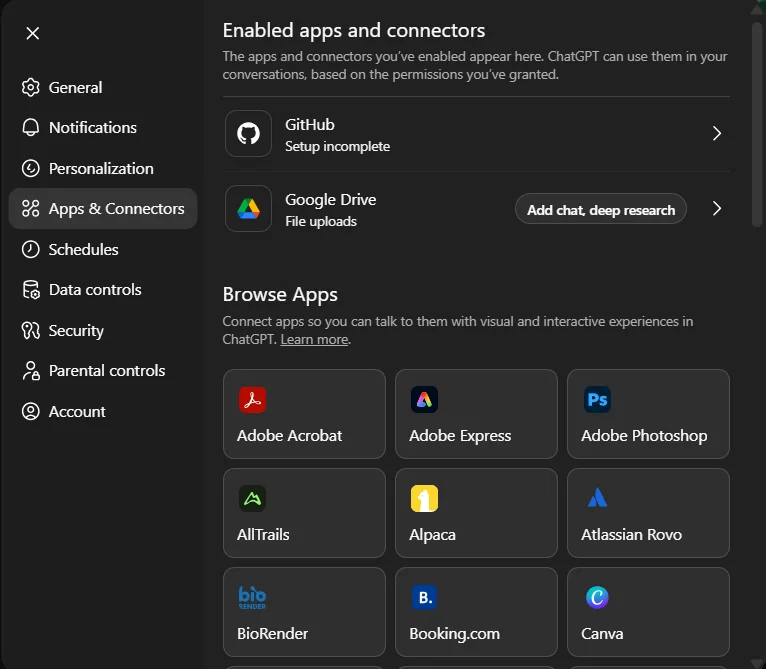Switch to Data controls settings

(x=95, y=290)
